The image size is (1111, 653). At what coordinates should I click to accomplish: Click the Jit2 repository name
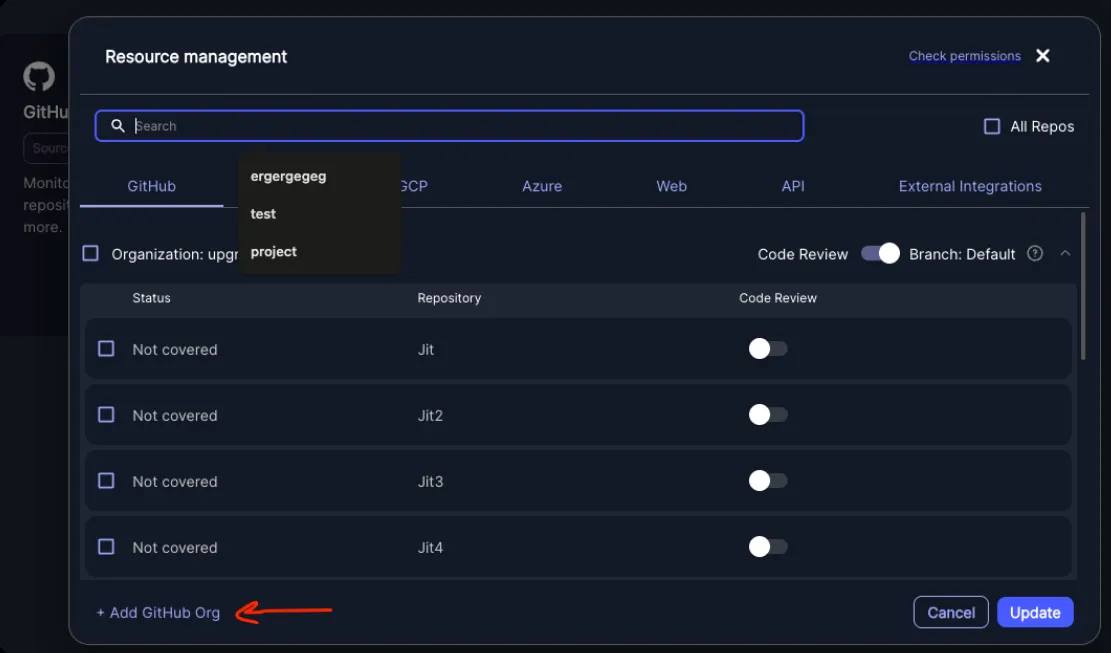click(430, 415)
